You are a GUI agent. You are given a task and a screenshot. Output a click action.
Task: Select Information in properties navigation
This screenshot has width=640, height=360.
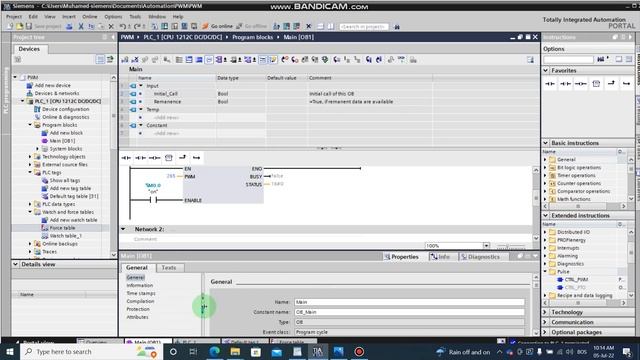click(140, 285)
